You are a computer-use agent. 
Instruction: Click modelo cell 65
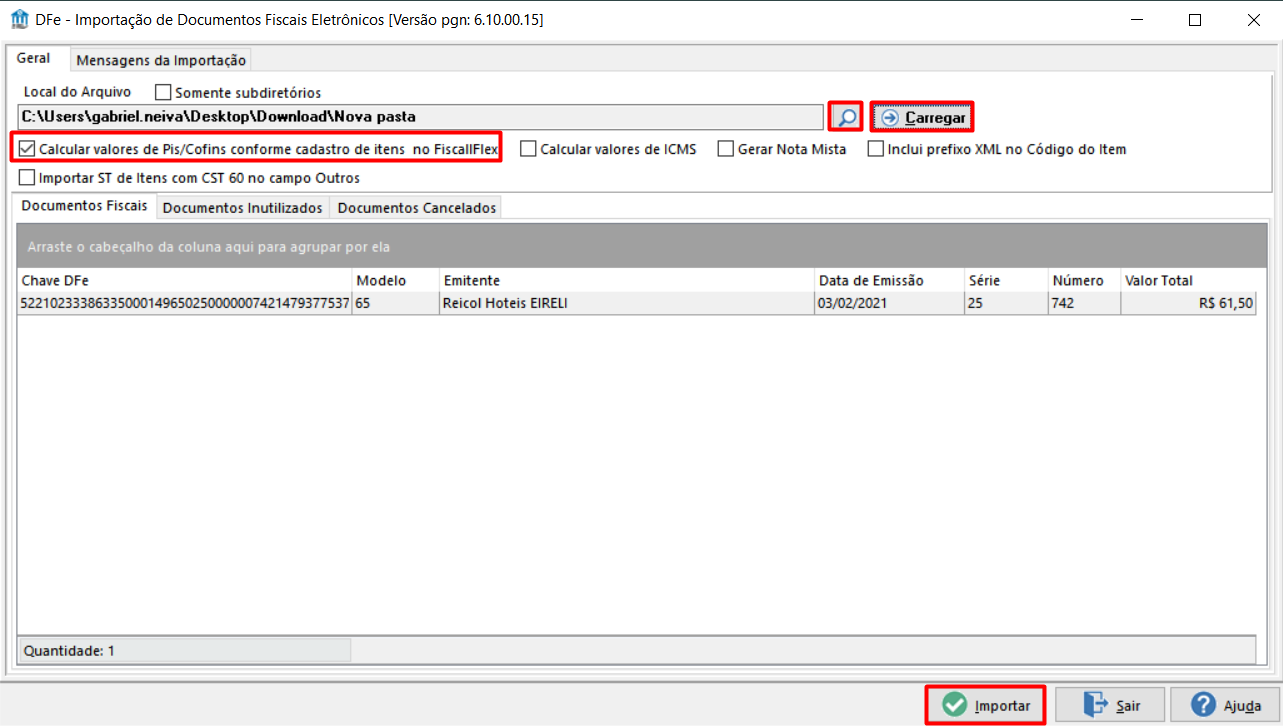click(x=396, y=303)
